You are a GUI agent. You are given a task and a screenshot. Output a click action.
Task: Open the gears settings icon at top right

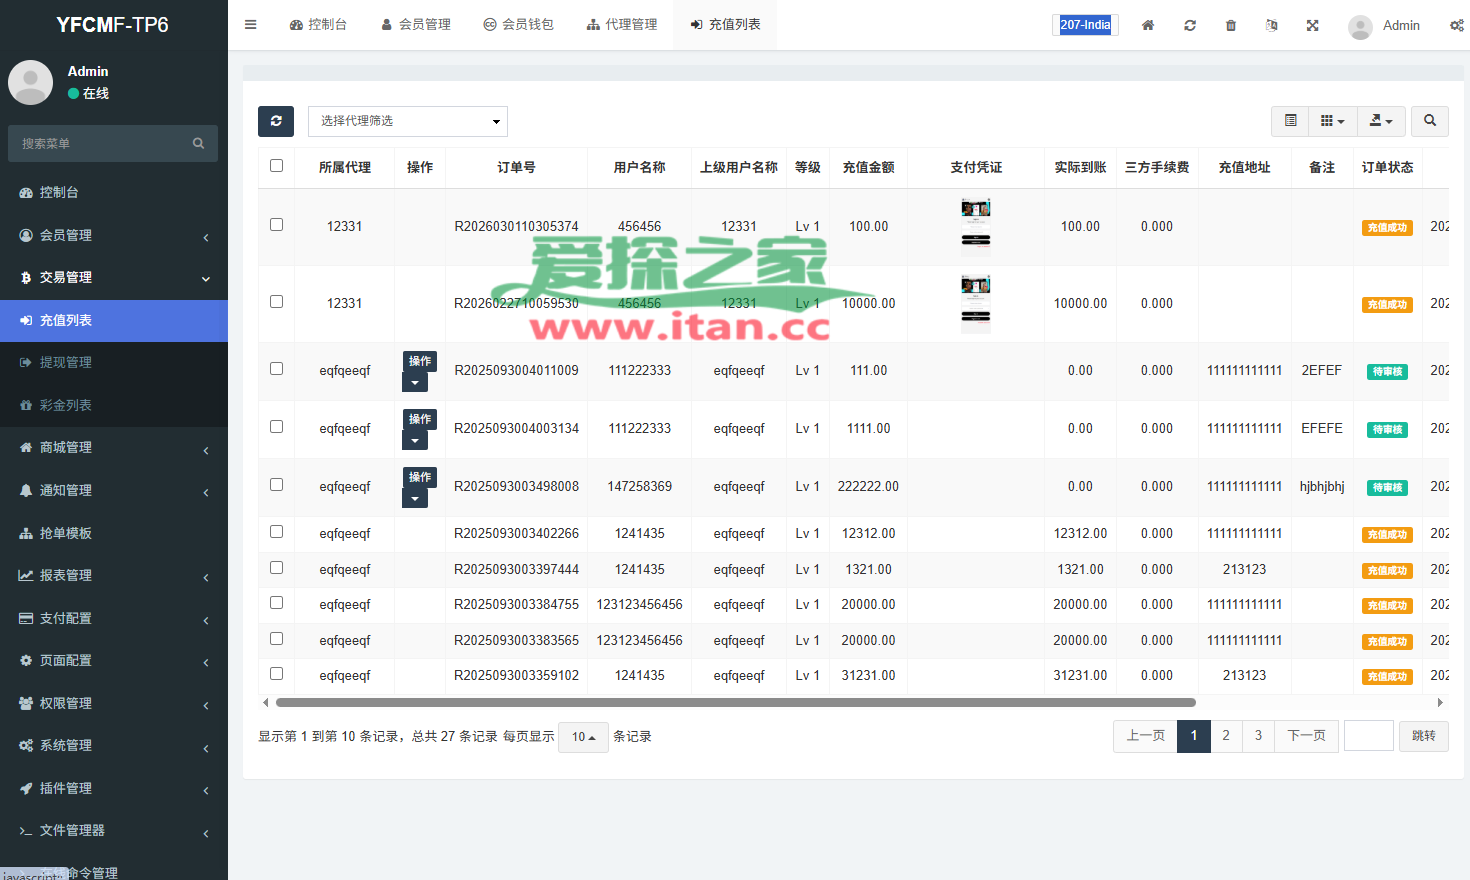(x=1456, y=25)
